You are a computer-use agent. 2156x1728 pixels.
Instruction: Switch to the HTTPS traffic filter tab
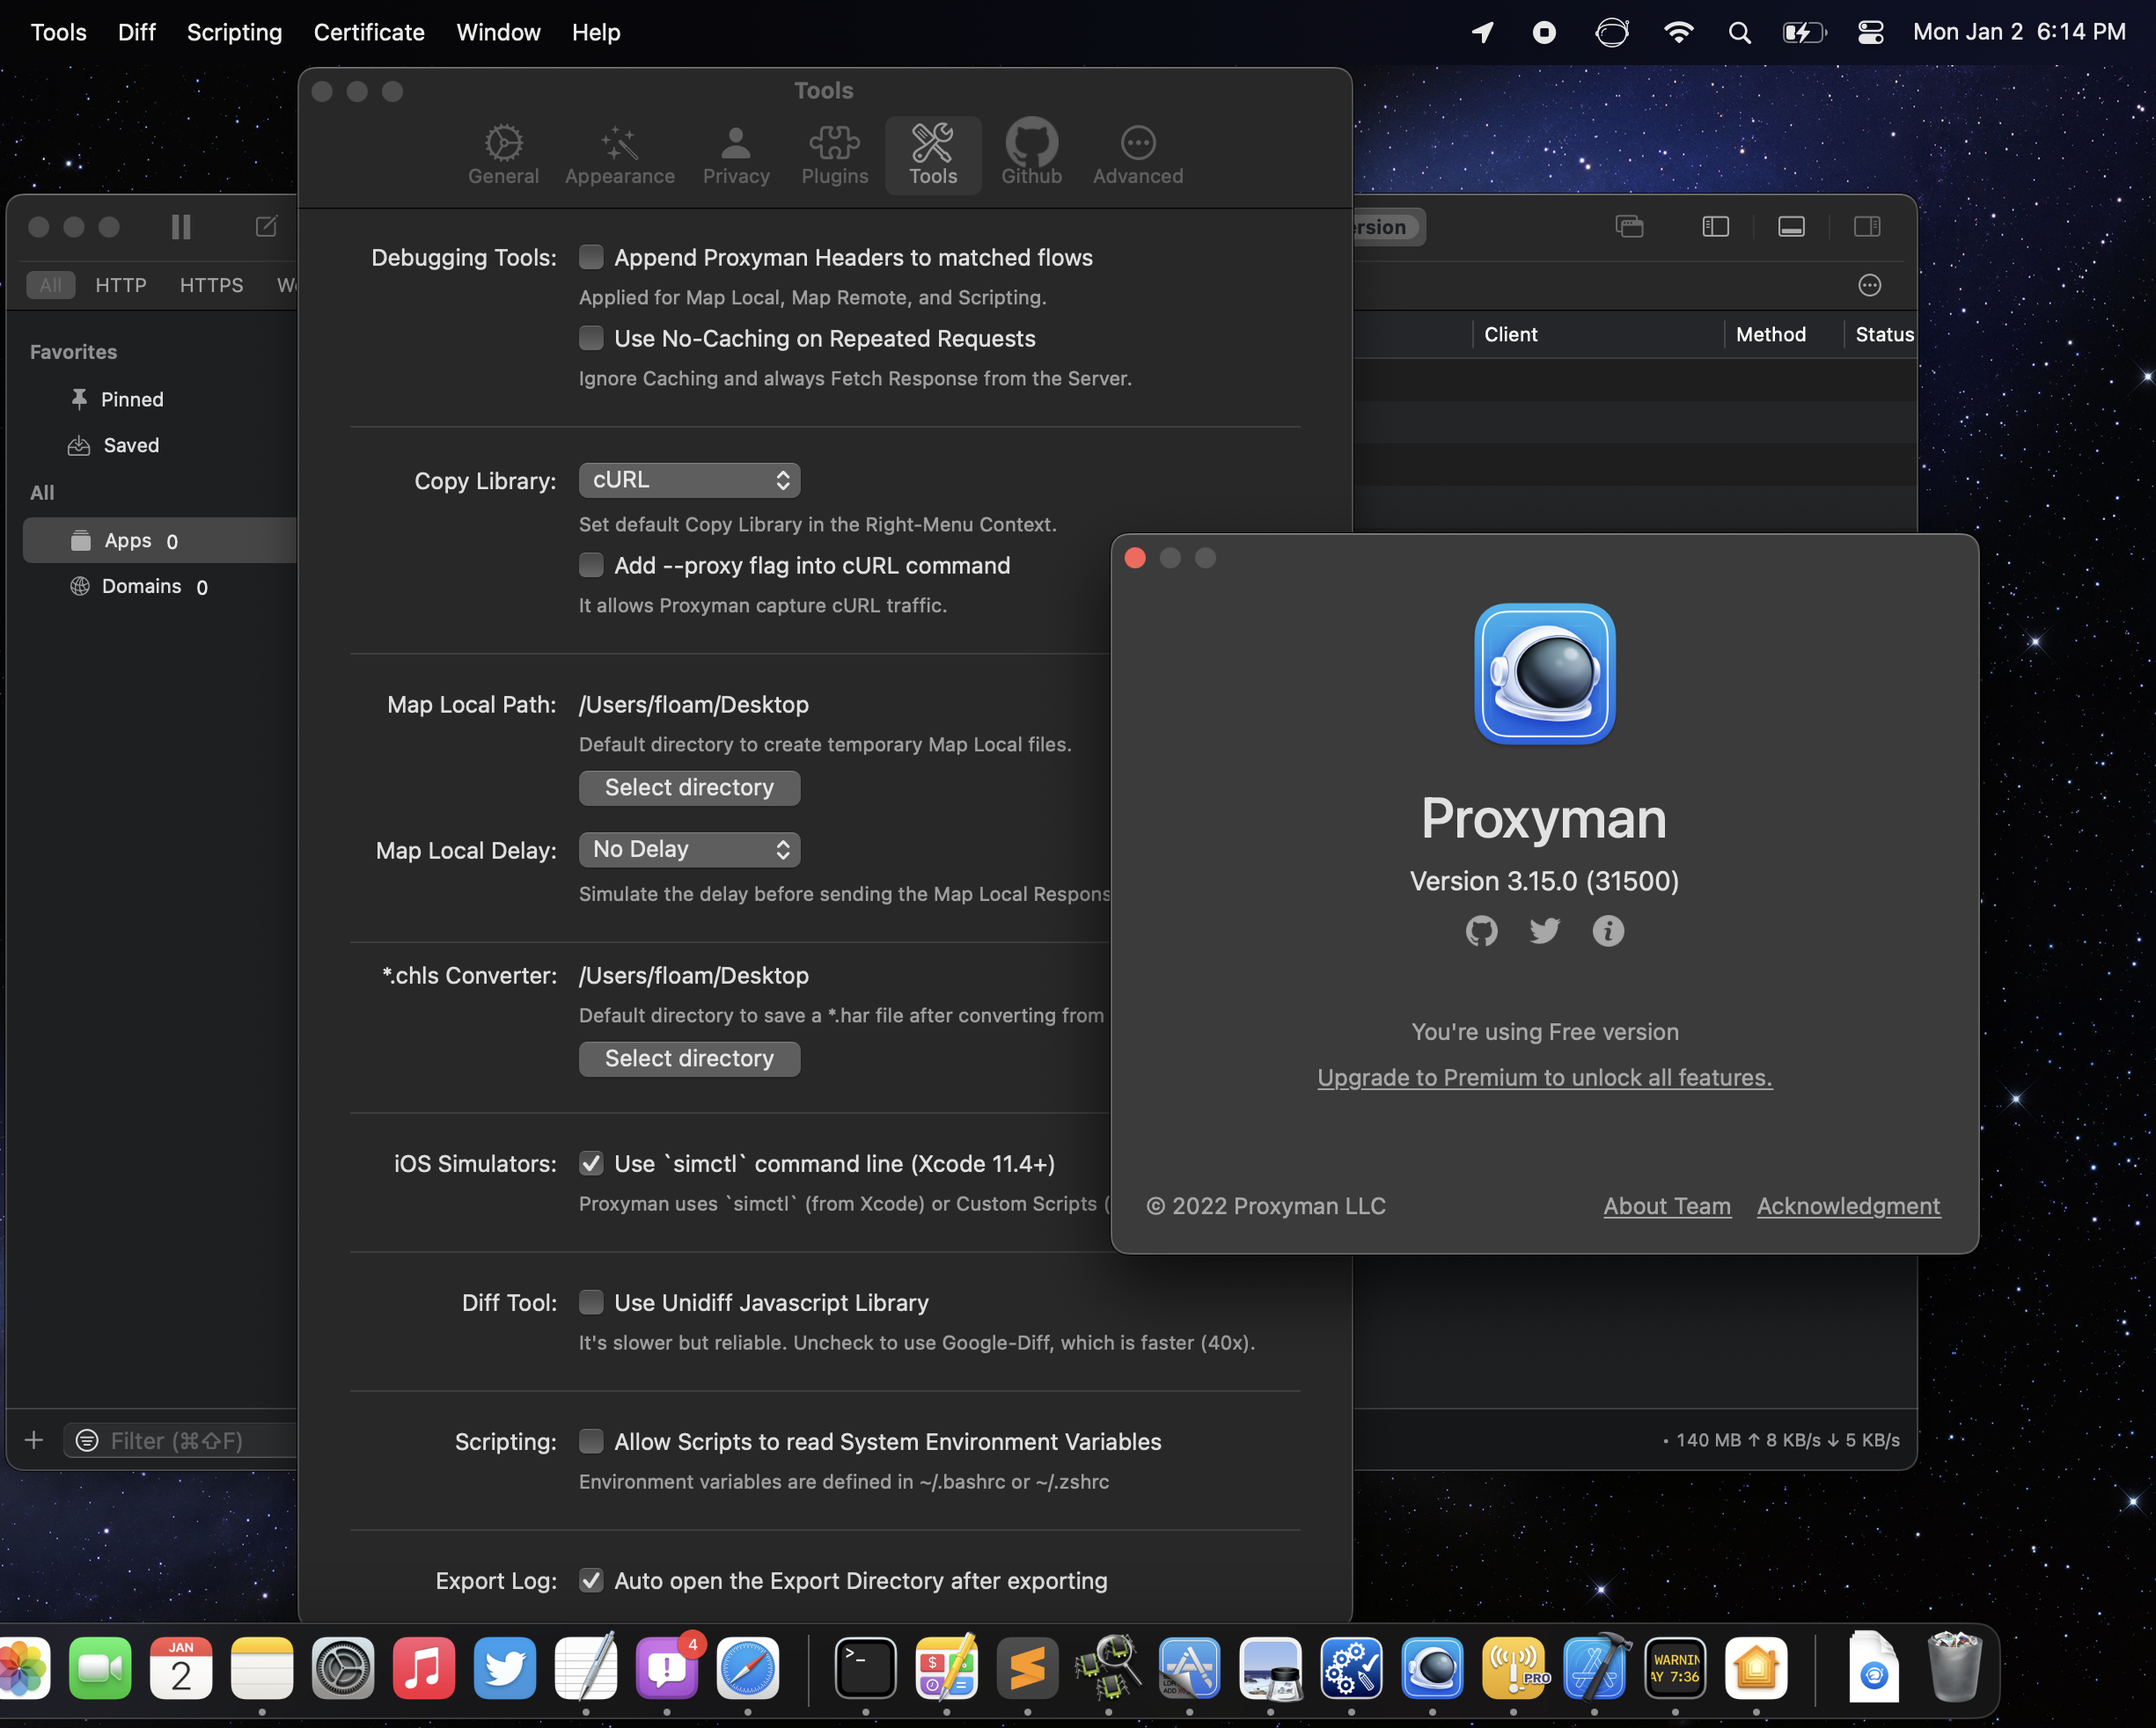(x=211, y=285)
